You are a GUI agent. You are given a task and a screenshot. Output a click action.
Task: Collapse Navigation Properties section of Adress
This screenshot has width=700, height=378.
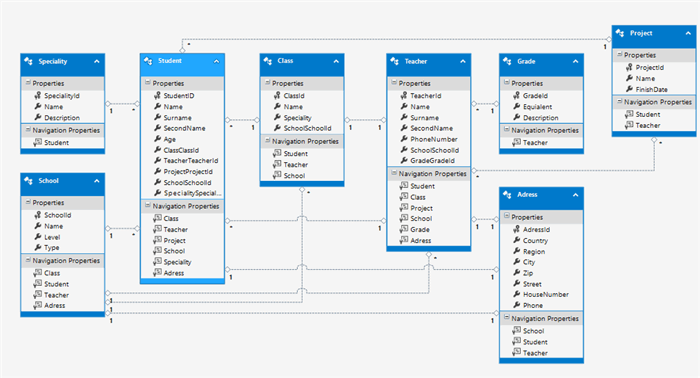(507, 318)
